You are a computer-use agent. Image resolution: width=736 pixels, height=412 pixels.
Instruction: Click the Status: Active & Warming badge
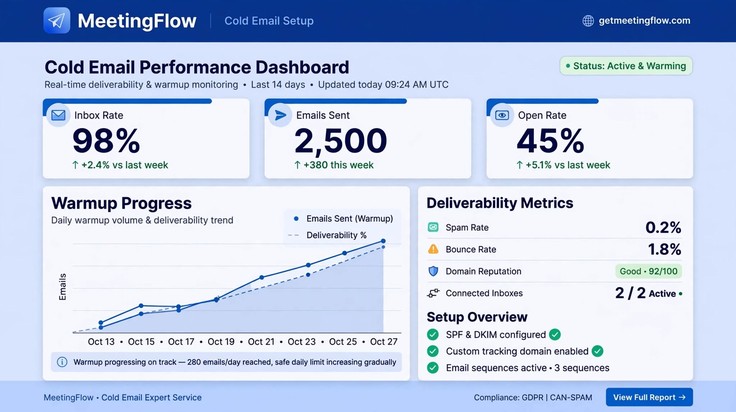coord(626,66)
